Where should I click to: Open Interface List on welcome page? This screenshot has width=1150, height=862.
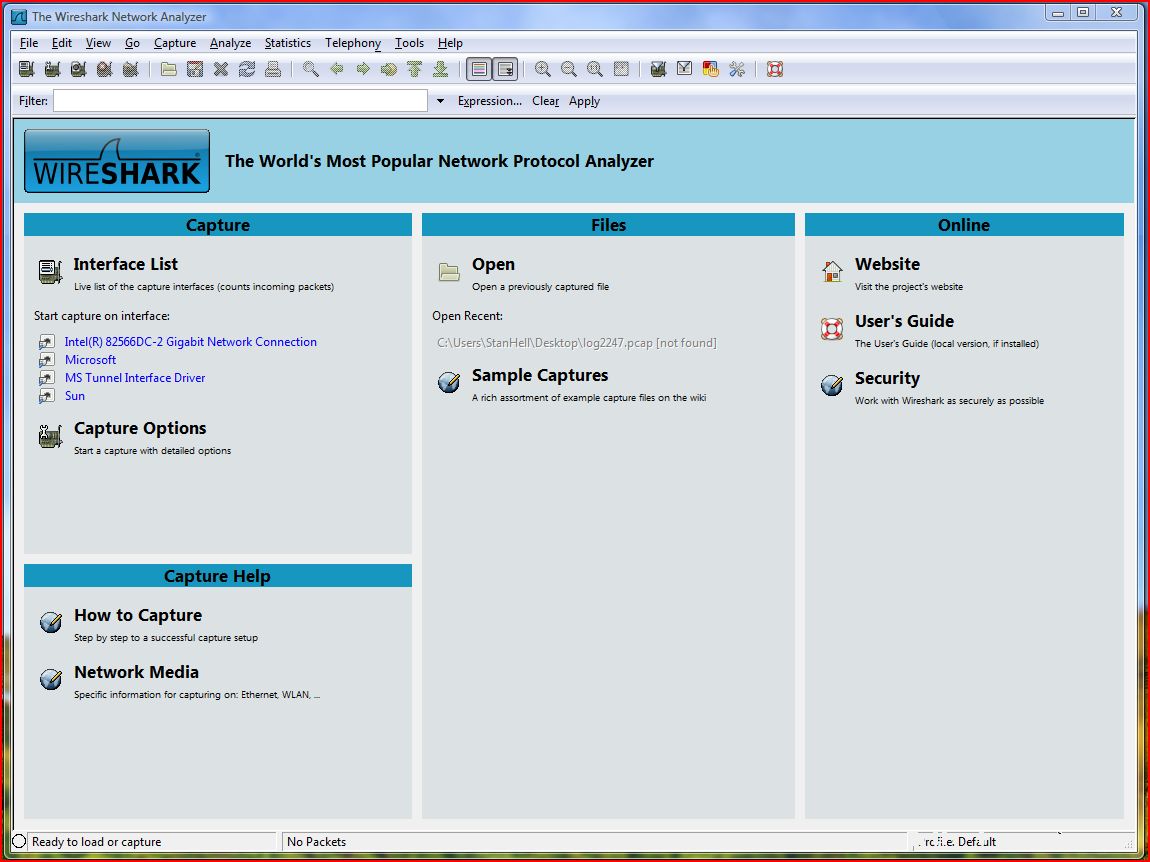coord(125,264)
